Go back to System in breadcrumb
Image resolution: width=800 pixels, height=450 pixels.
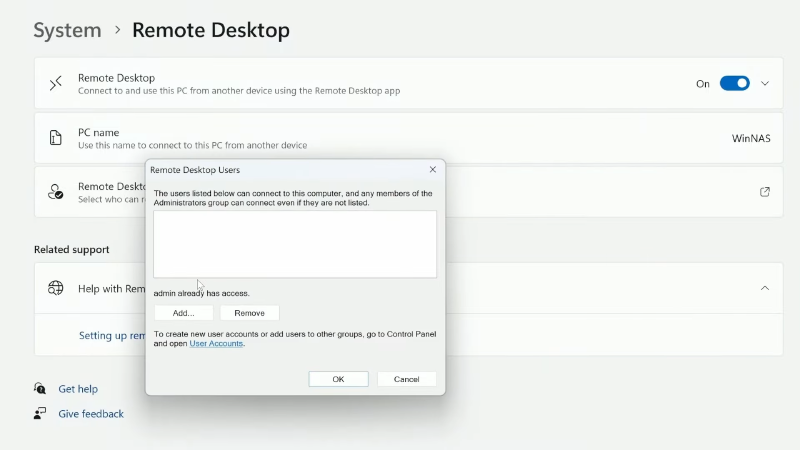(67, 30)
